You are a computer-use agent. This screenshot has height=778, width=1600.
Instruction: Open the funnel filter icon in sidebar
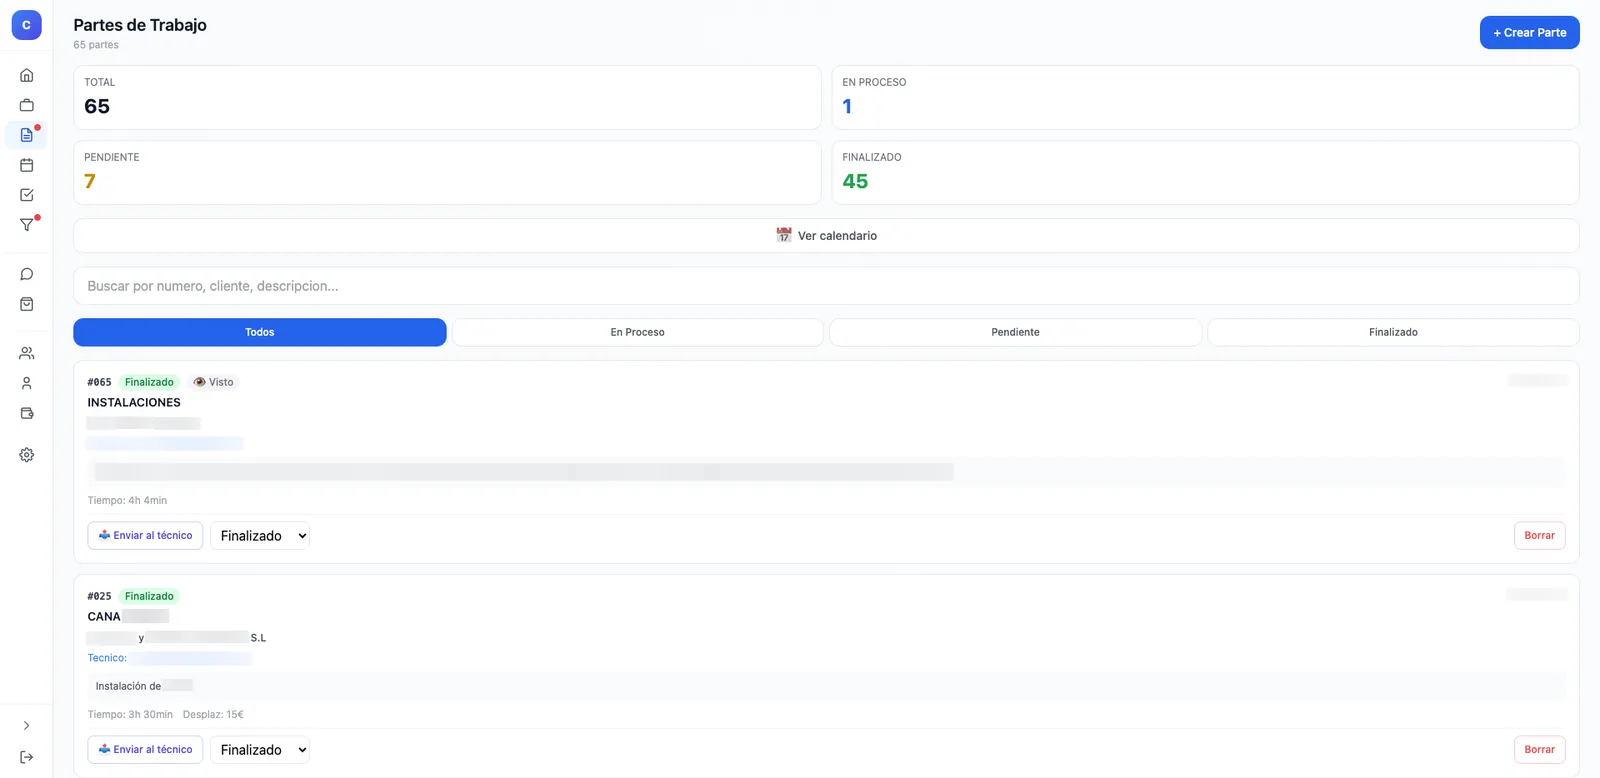click(x=27, y=225)
